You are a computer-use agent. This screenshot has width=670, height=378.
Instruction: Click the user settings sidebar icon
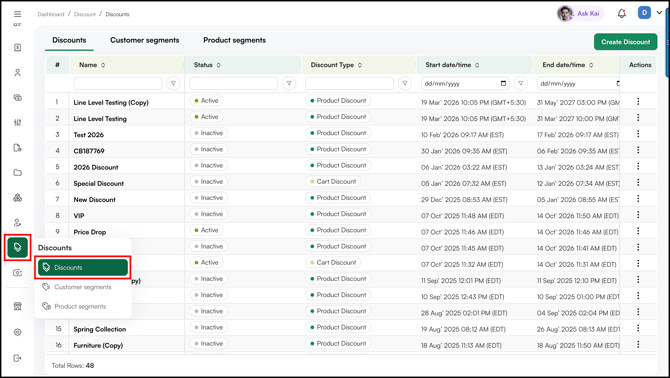point(18,223)
